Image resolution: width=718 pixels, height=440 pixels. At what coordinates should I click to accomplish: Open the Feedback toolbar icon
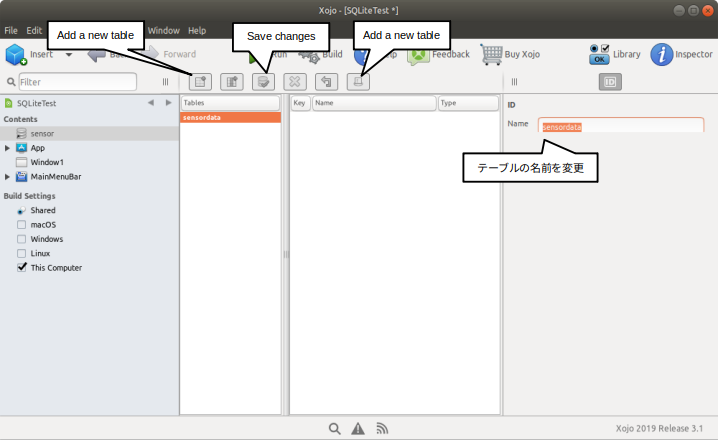coord(418,57)
